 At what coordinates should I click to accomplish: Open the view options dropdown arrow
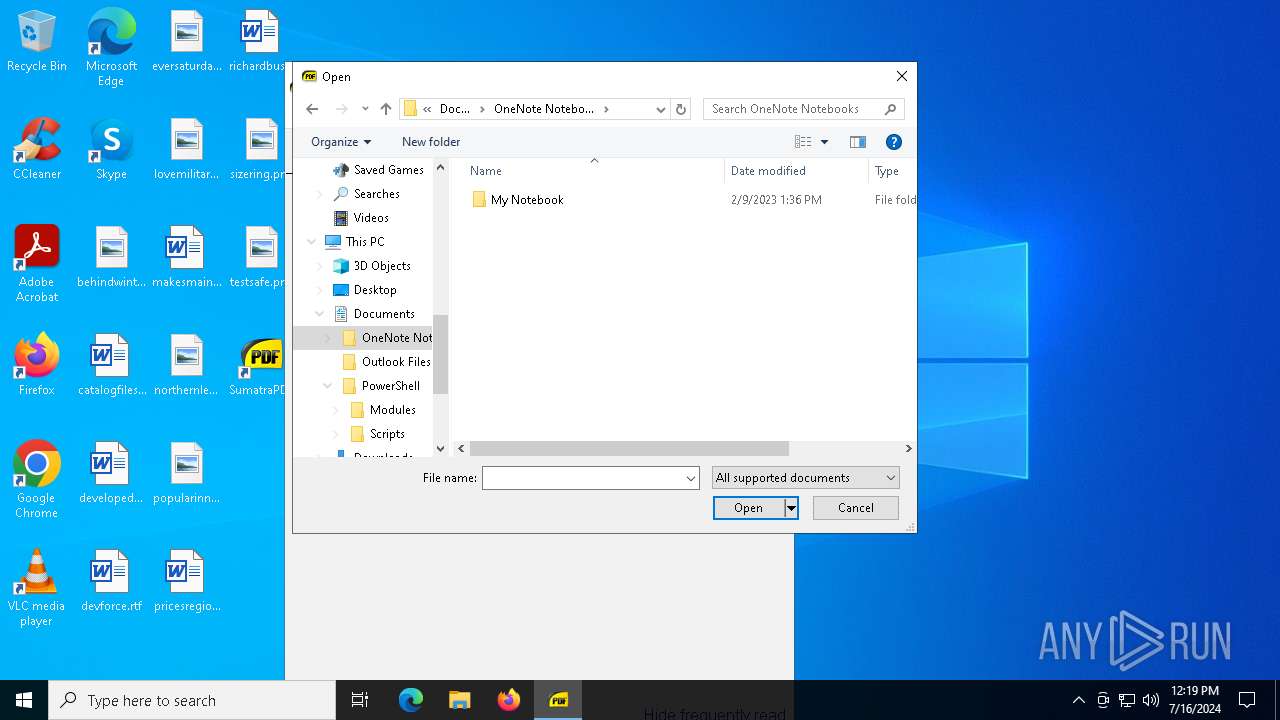point(824,142)
